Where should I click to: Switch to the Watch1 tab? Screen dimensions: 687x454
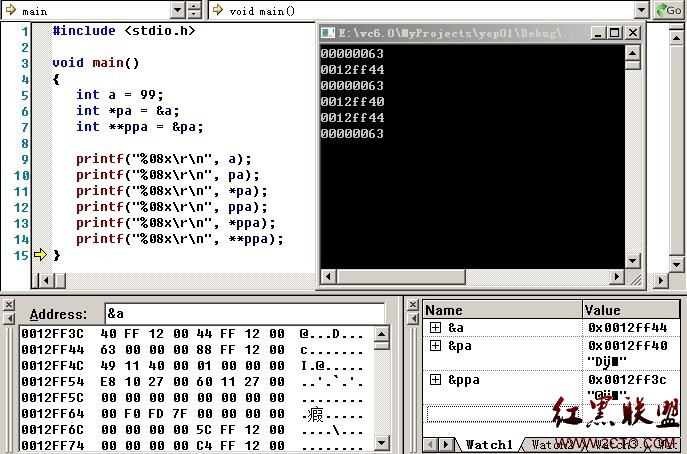[489, 444]
